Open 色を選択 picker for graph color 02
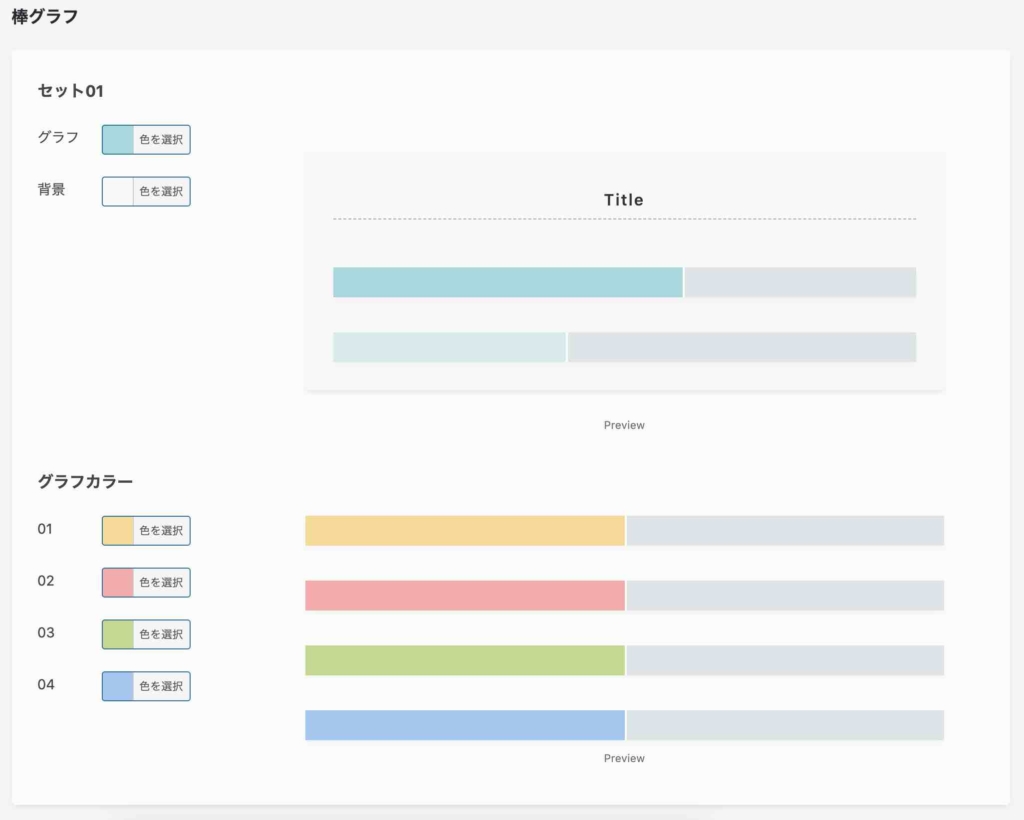 (161, 583)
